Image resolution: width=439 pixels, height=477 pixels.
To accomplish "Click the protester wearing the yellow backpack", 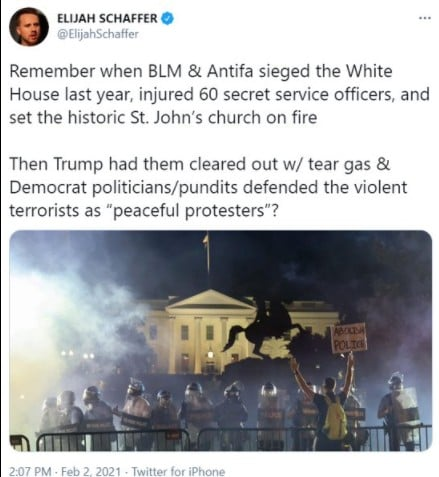I will point(327,403).
